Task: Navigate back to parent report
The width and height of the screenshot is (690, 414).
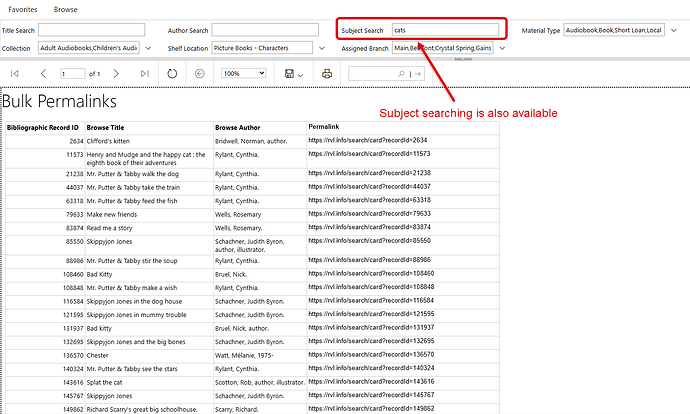Action: [x=200, y=73]
